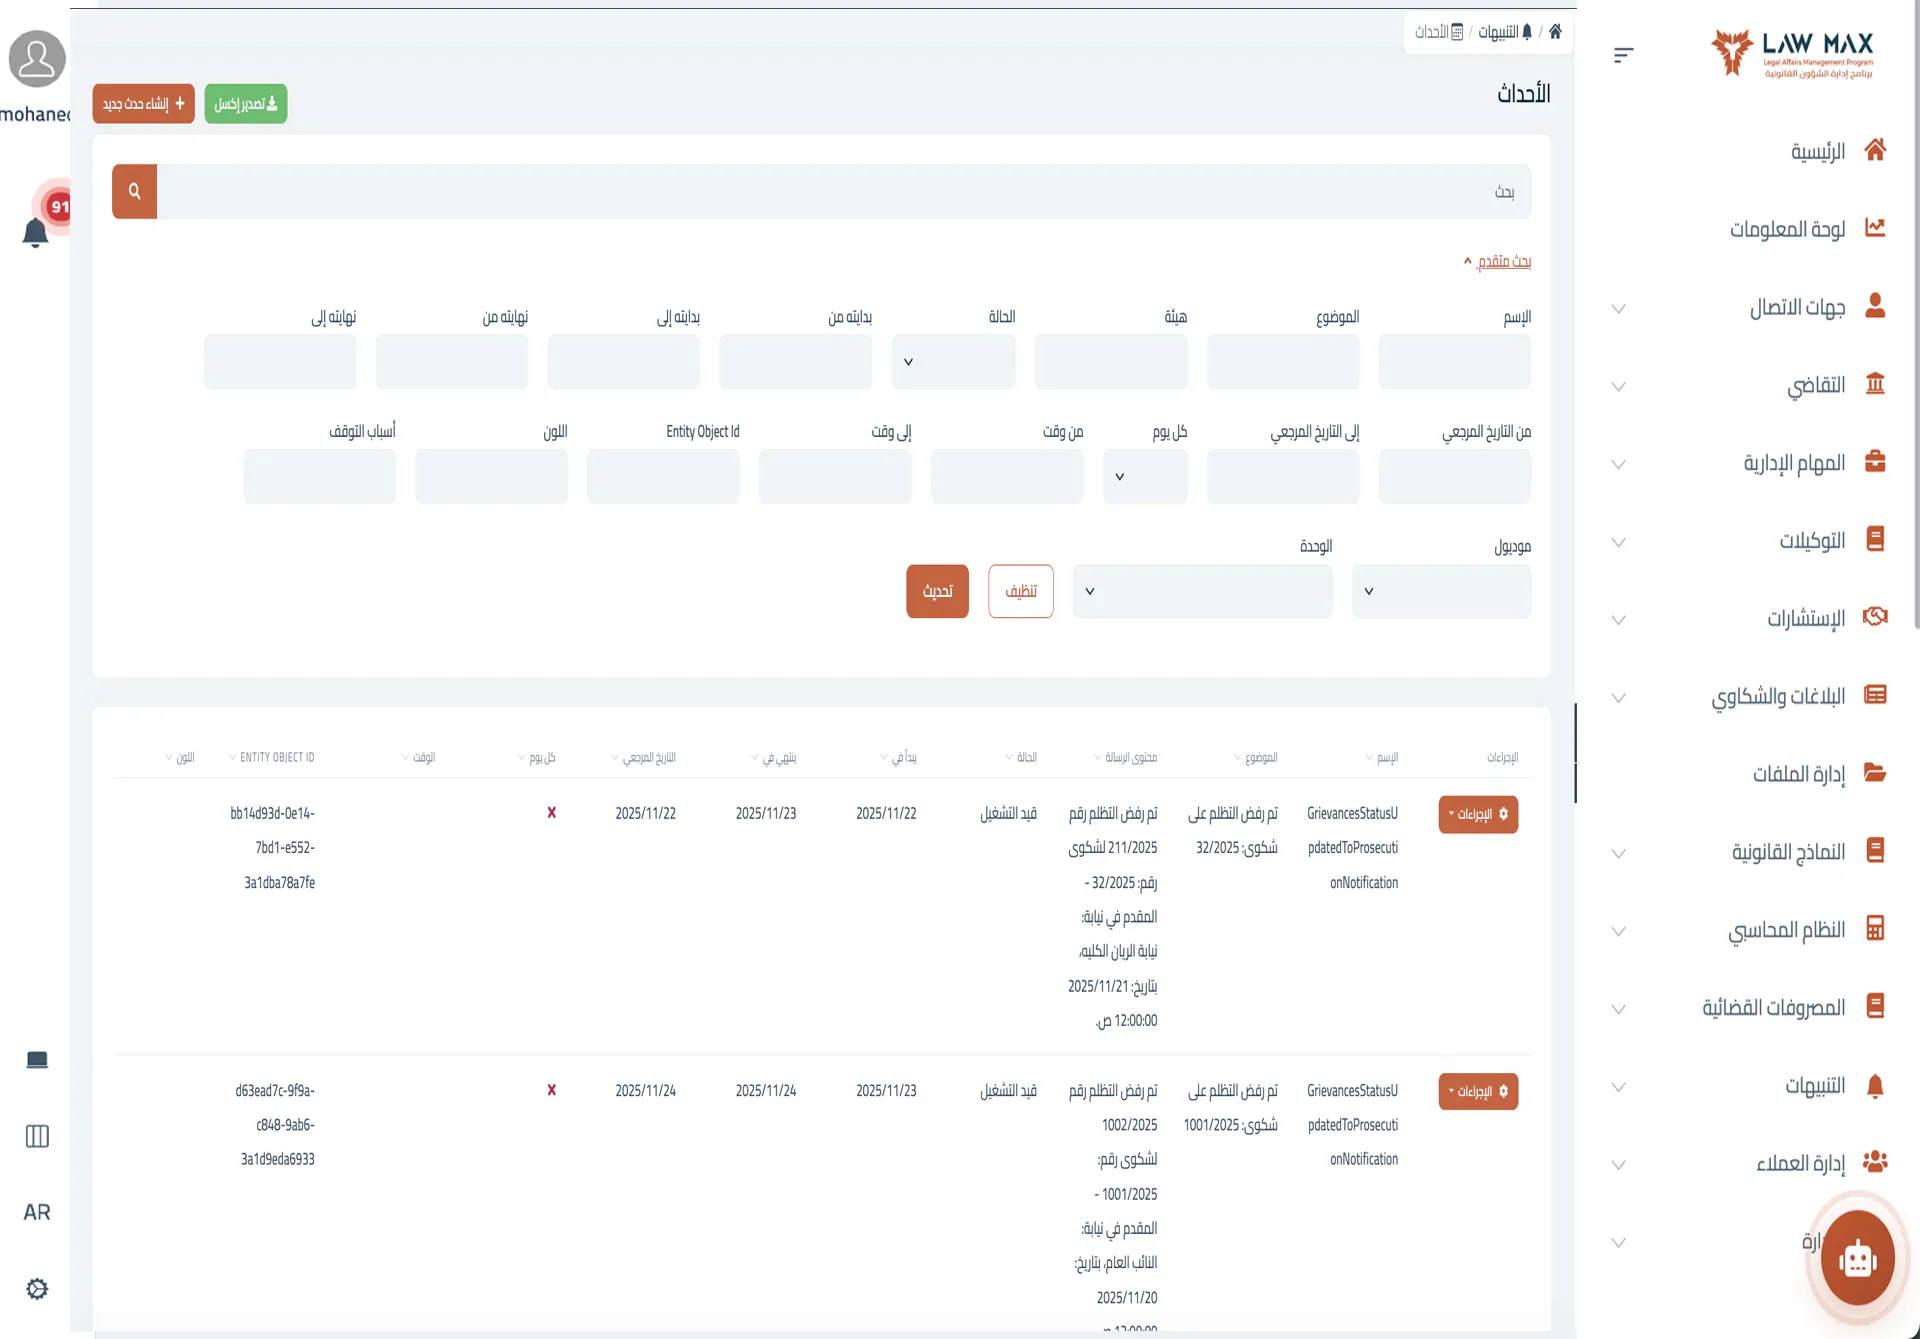Switch language via AR toggle
The width and height of the screenshot is (1920, 1339).
click(x=37, y=1212)
